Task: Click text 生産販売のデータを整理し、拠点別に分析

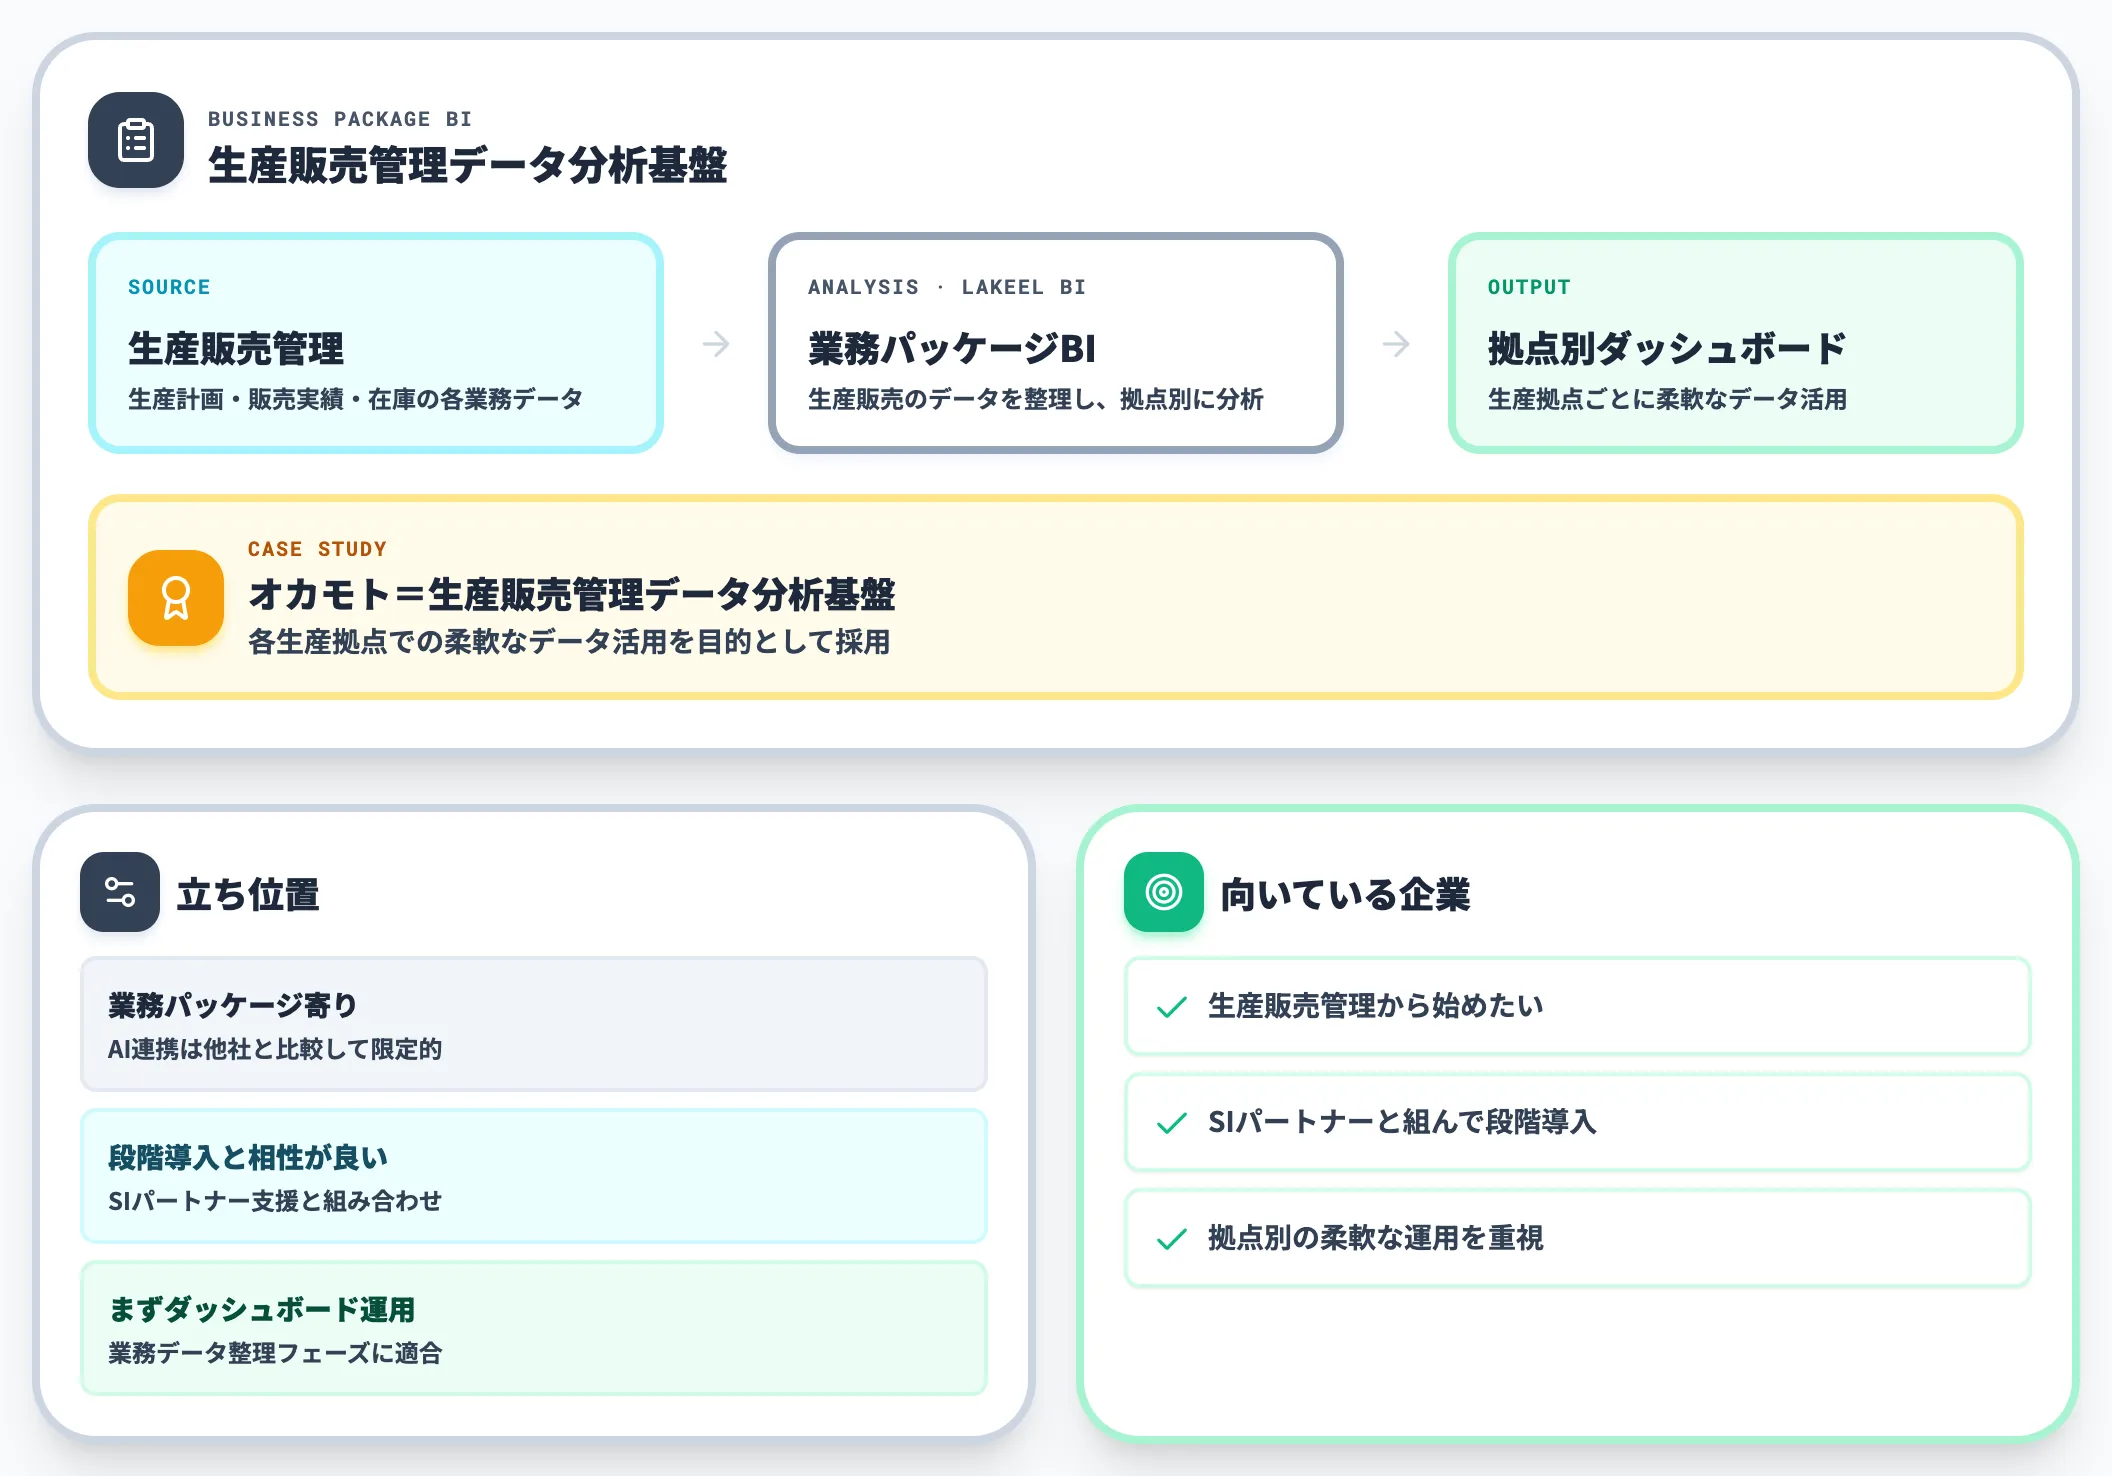Action: point(1036,399)
